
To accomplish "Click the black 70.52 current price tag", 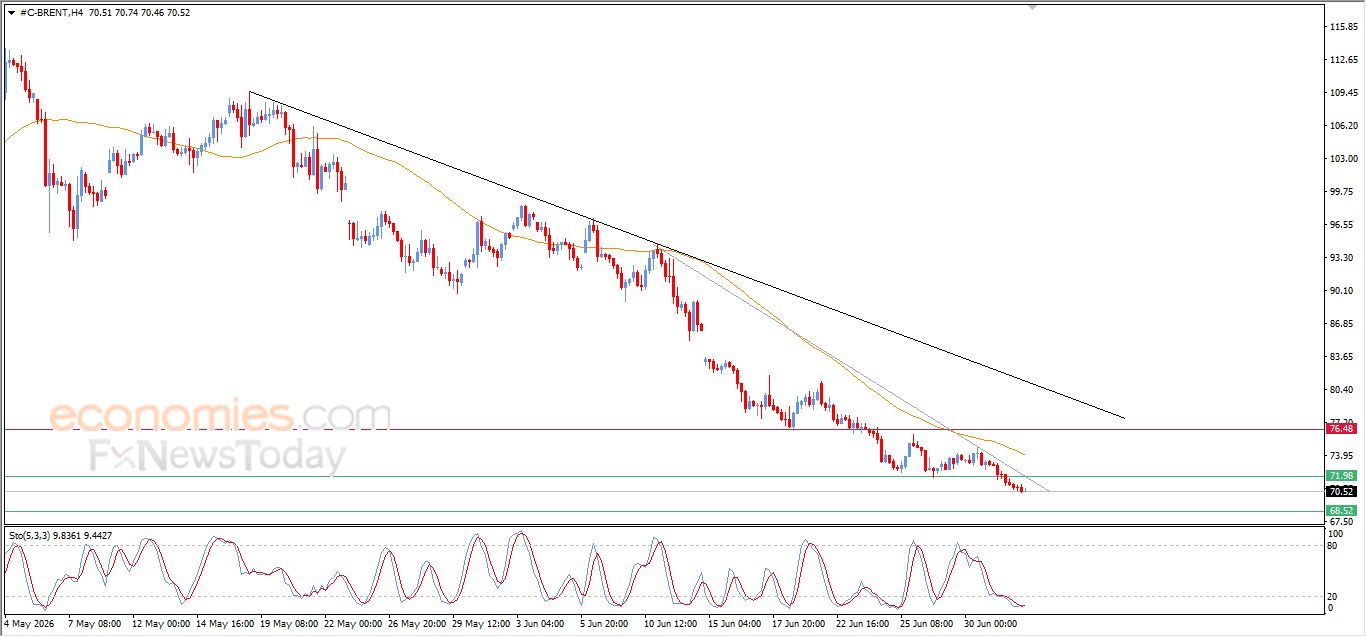I will coord(1340,491).
